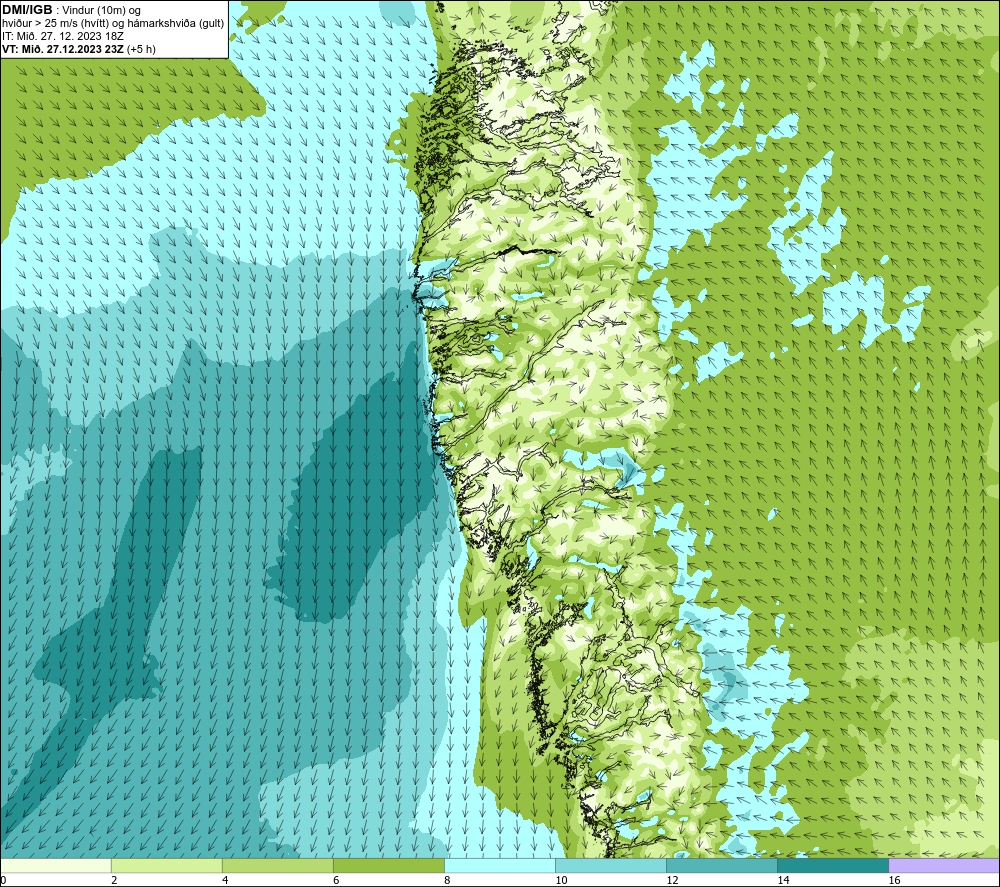Click the legend scale label 6
The width and height of the screenshot is (1000, 887).
tap(336, 880)
